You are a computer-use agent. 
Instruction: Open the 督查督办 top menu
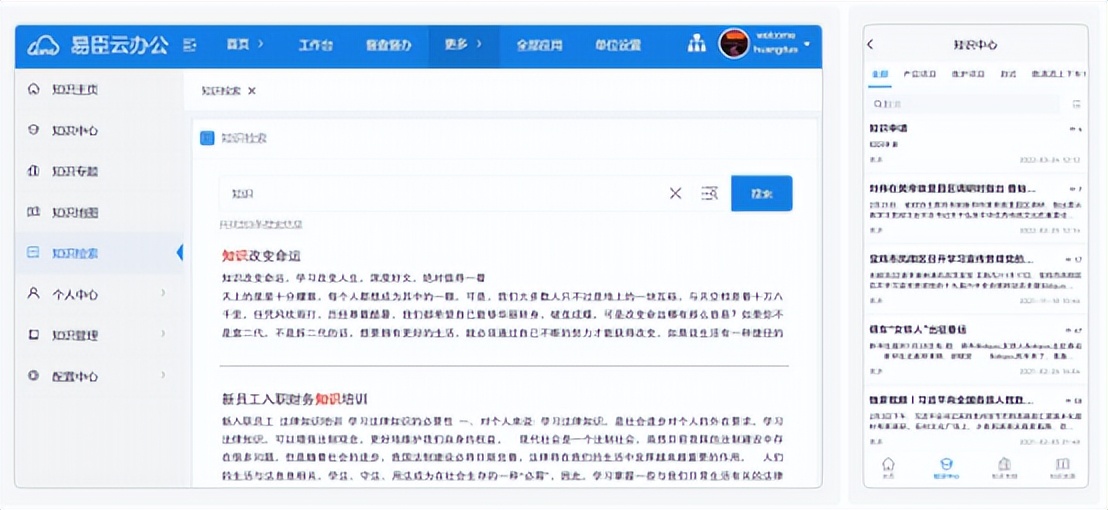click(x=388, y=45)
